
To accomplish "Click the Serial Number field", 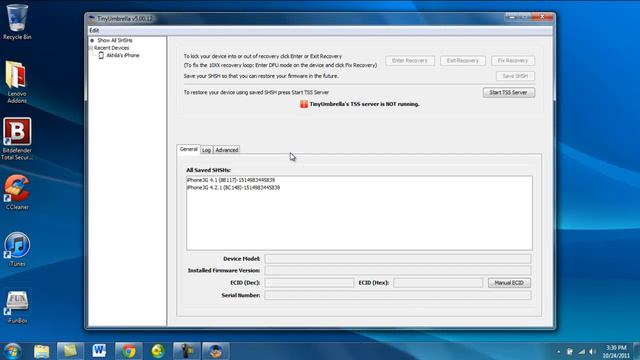I will [398, 295].
